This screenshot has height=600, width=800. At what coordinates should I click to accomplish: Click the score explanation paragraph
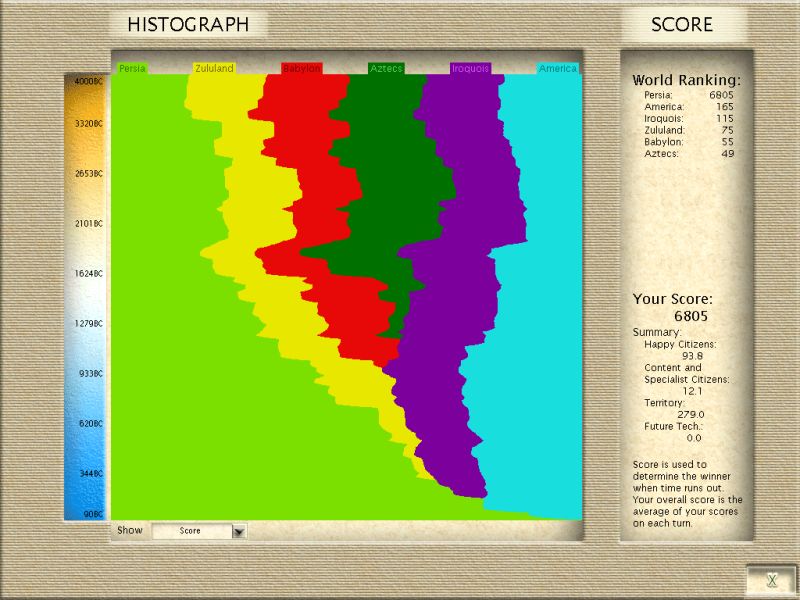click(x=687, y=494)
